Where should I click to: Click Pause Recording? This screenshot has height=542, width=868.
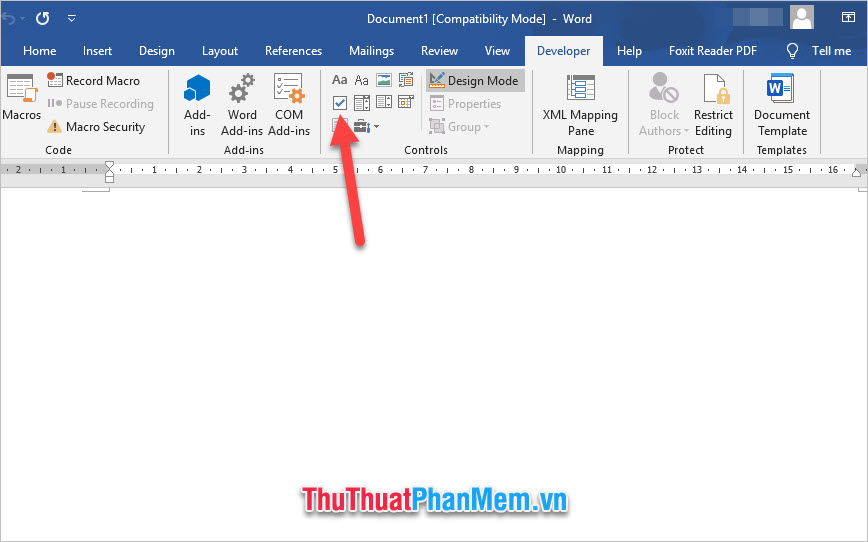point(100,104)
